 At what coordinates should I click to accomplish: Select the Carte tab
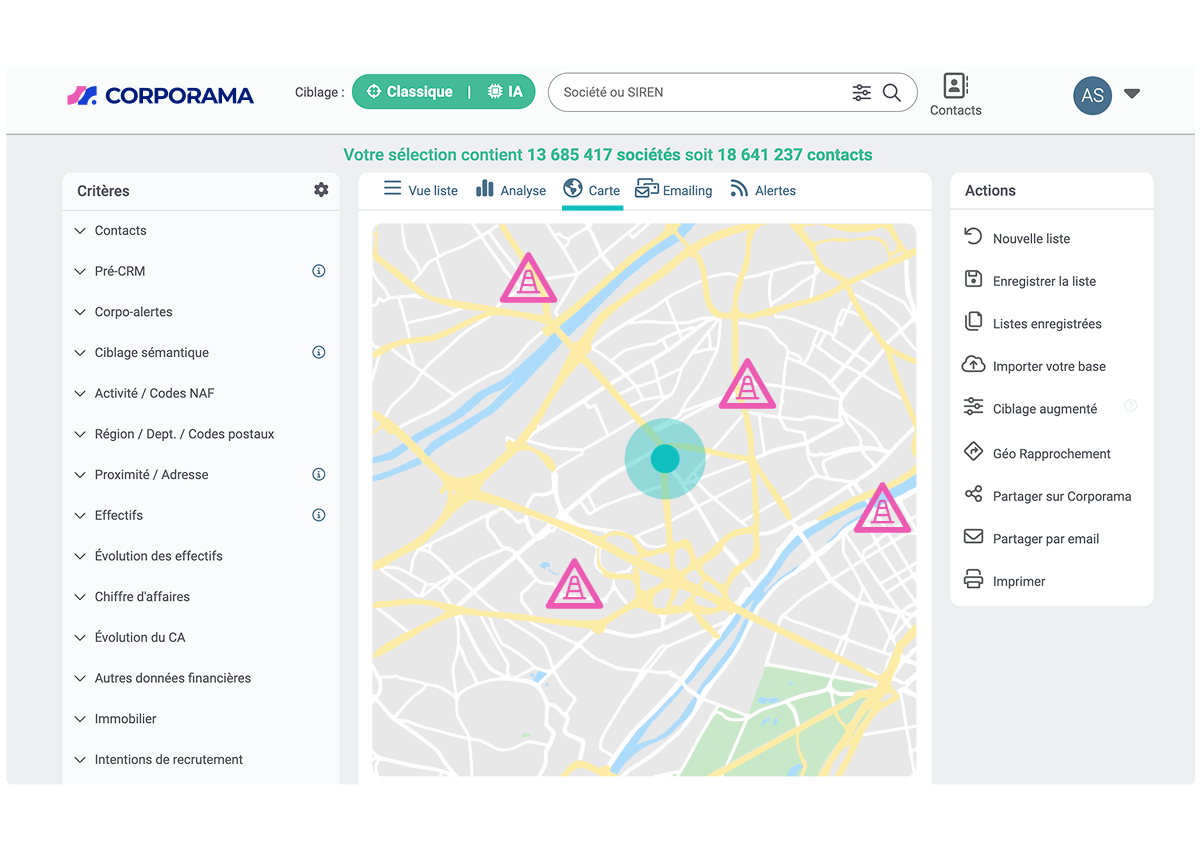(592, 190)
